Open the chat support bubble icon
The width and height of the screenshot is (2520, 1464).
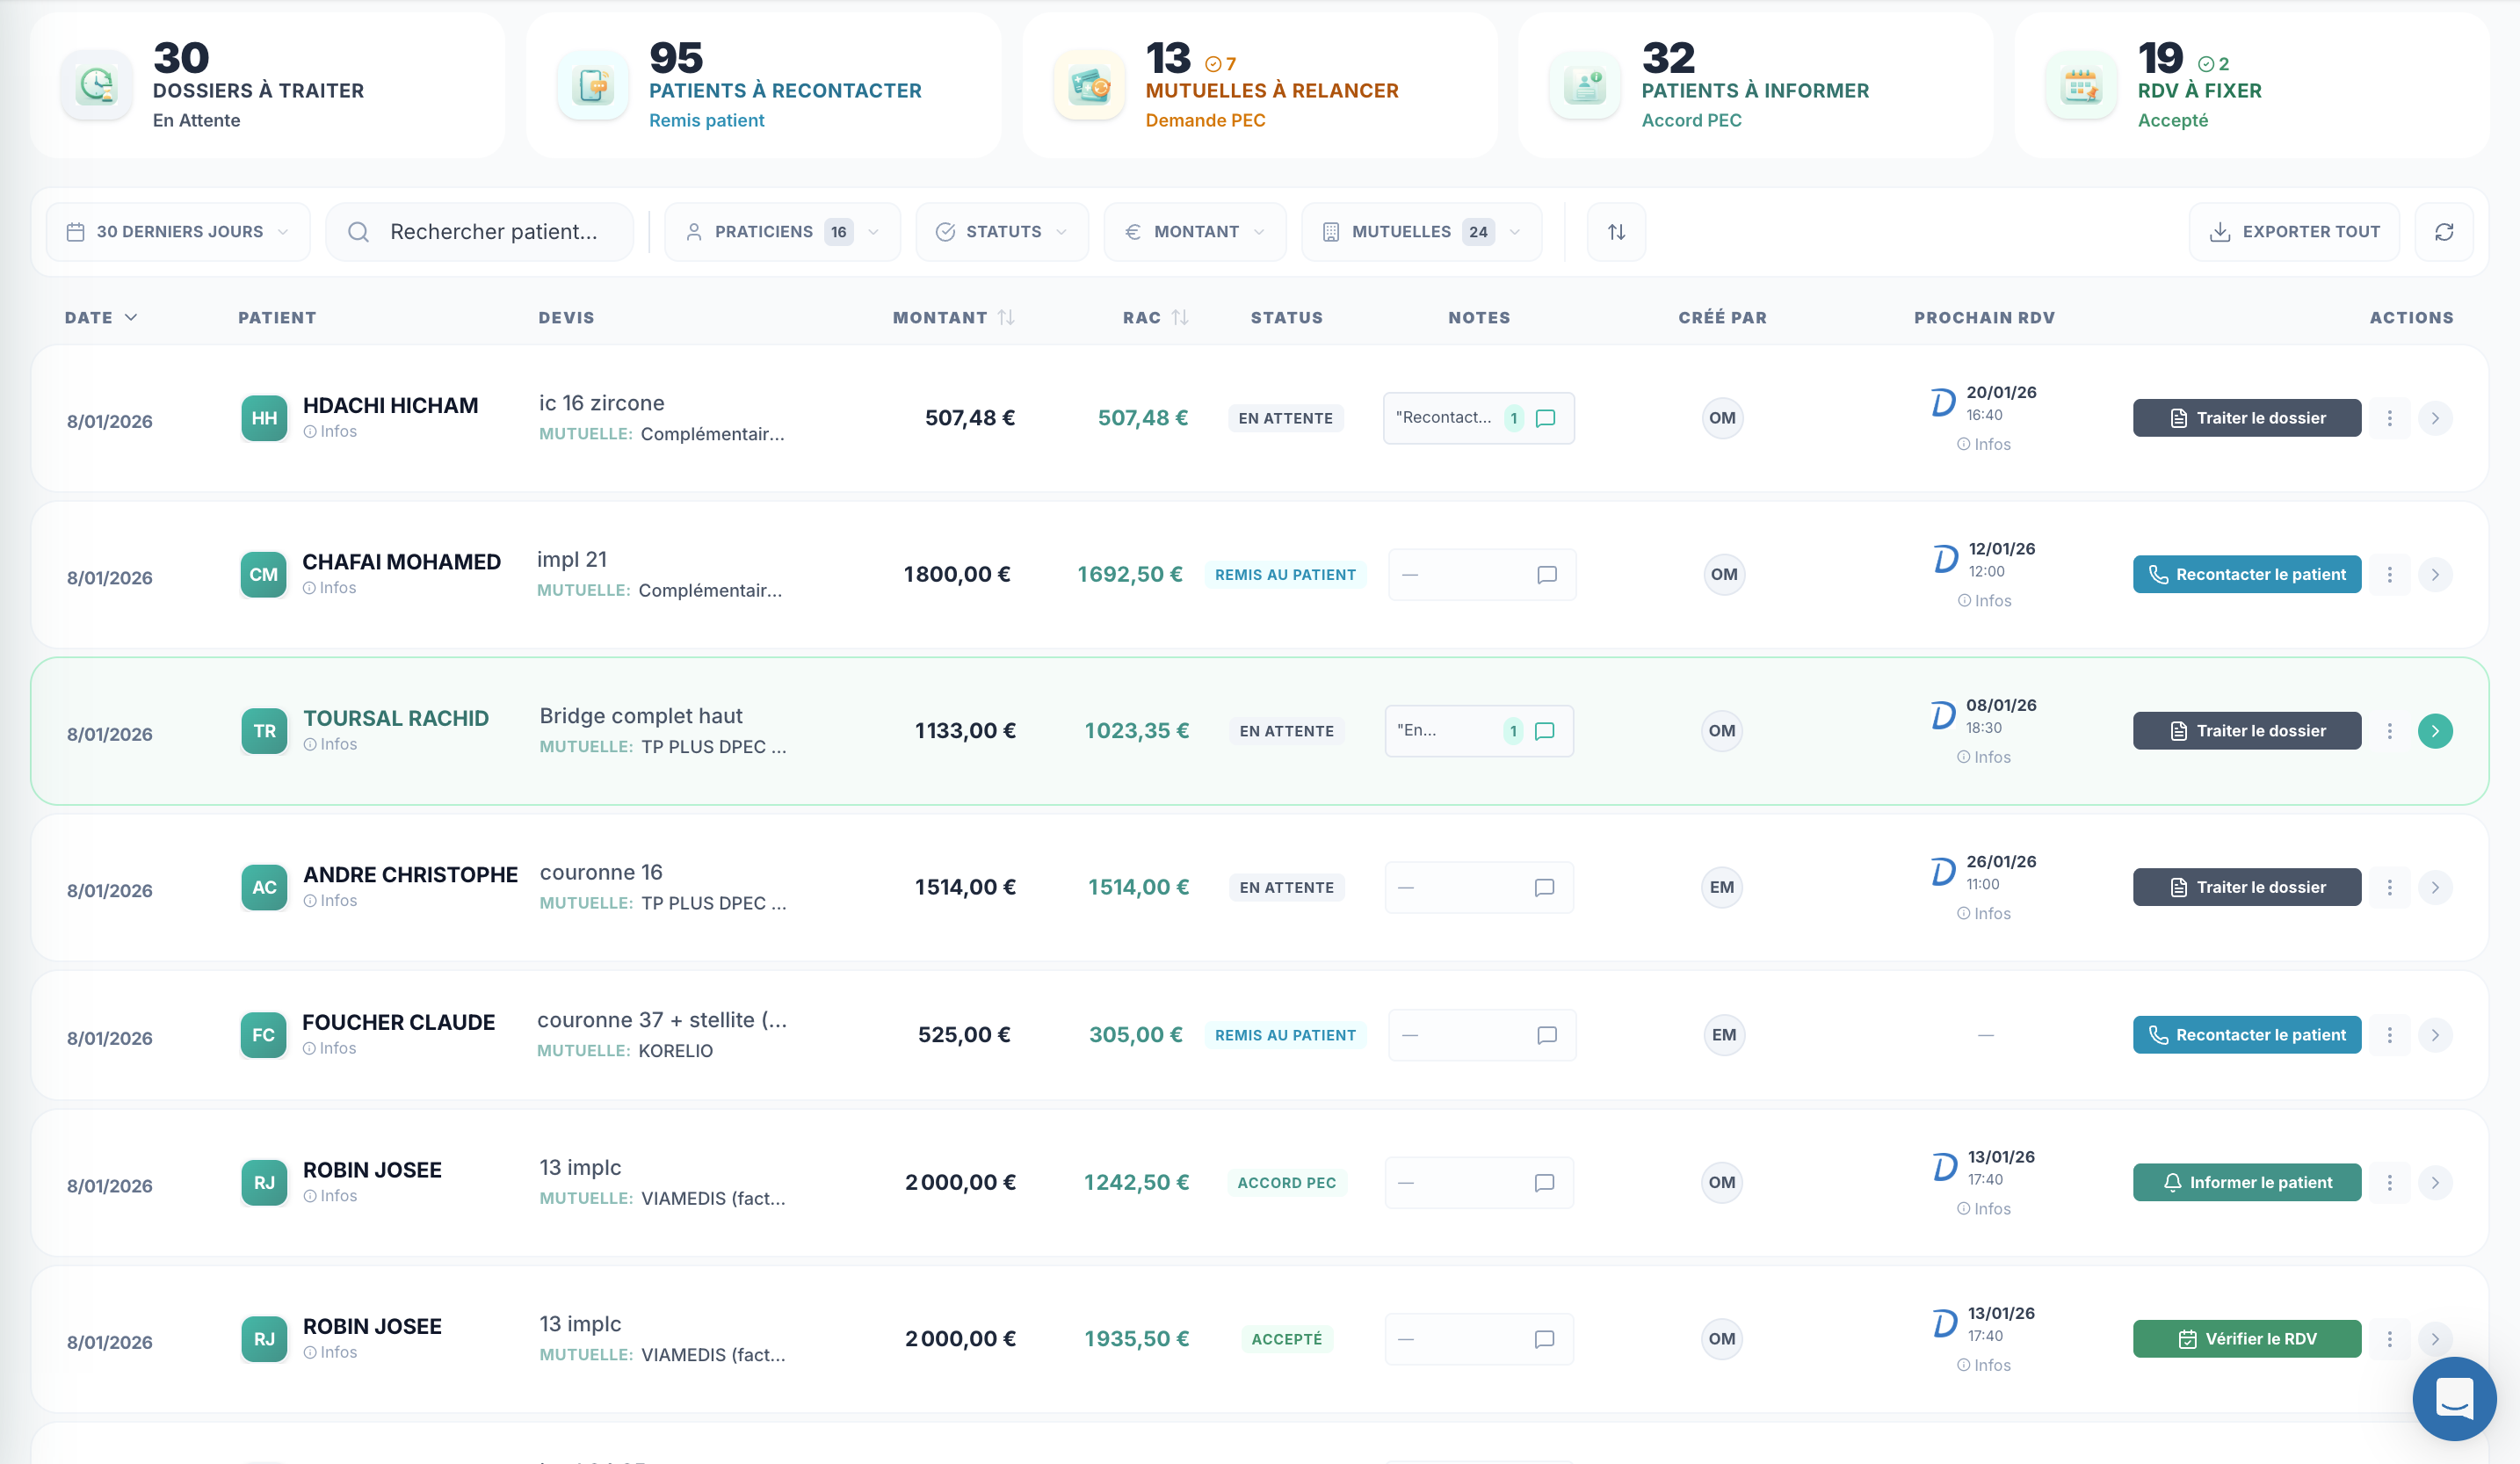click(2454, 1398)
